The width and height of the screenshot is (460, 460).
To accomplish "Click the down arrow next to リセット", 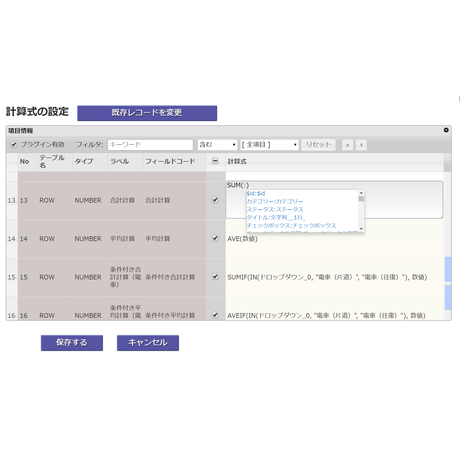I will pyautogui.click(x=361, y=145).
